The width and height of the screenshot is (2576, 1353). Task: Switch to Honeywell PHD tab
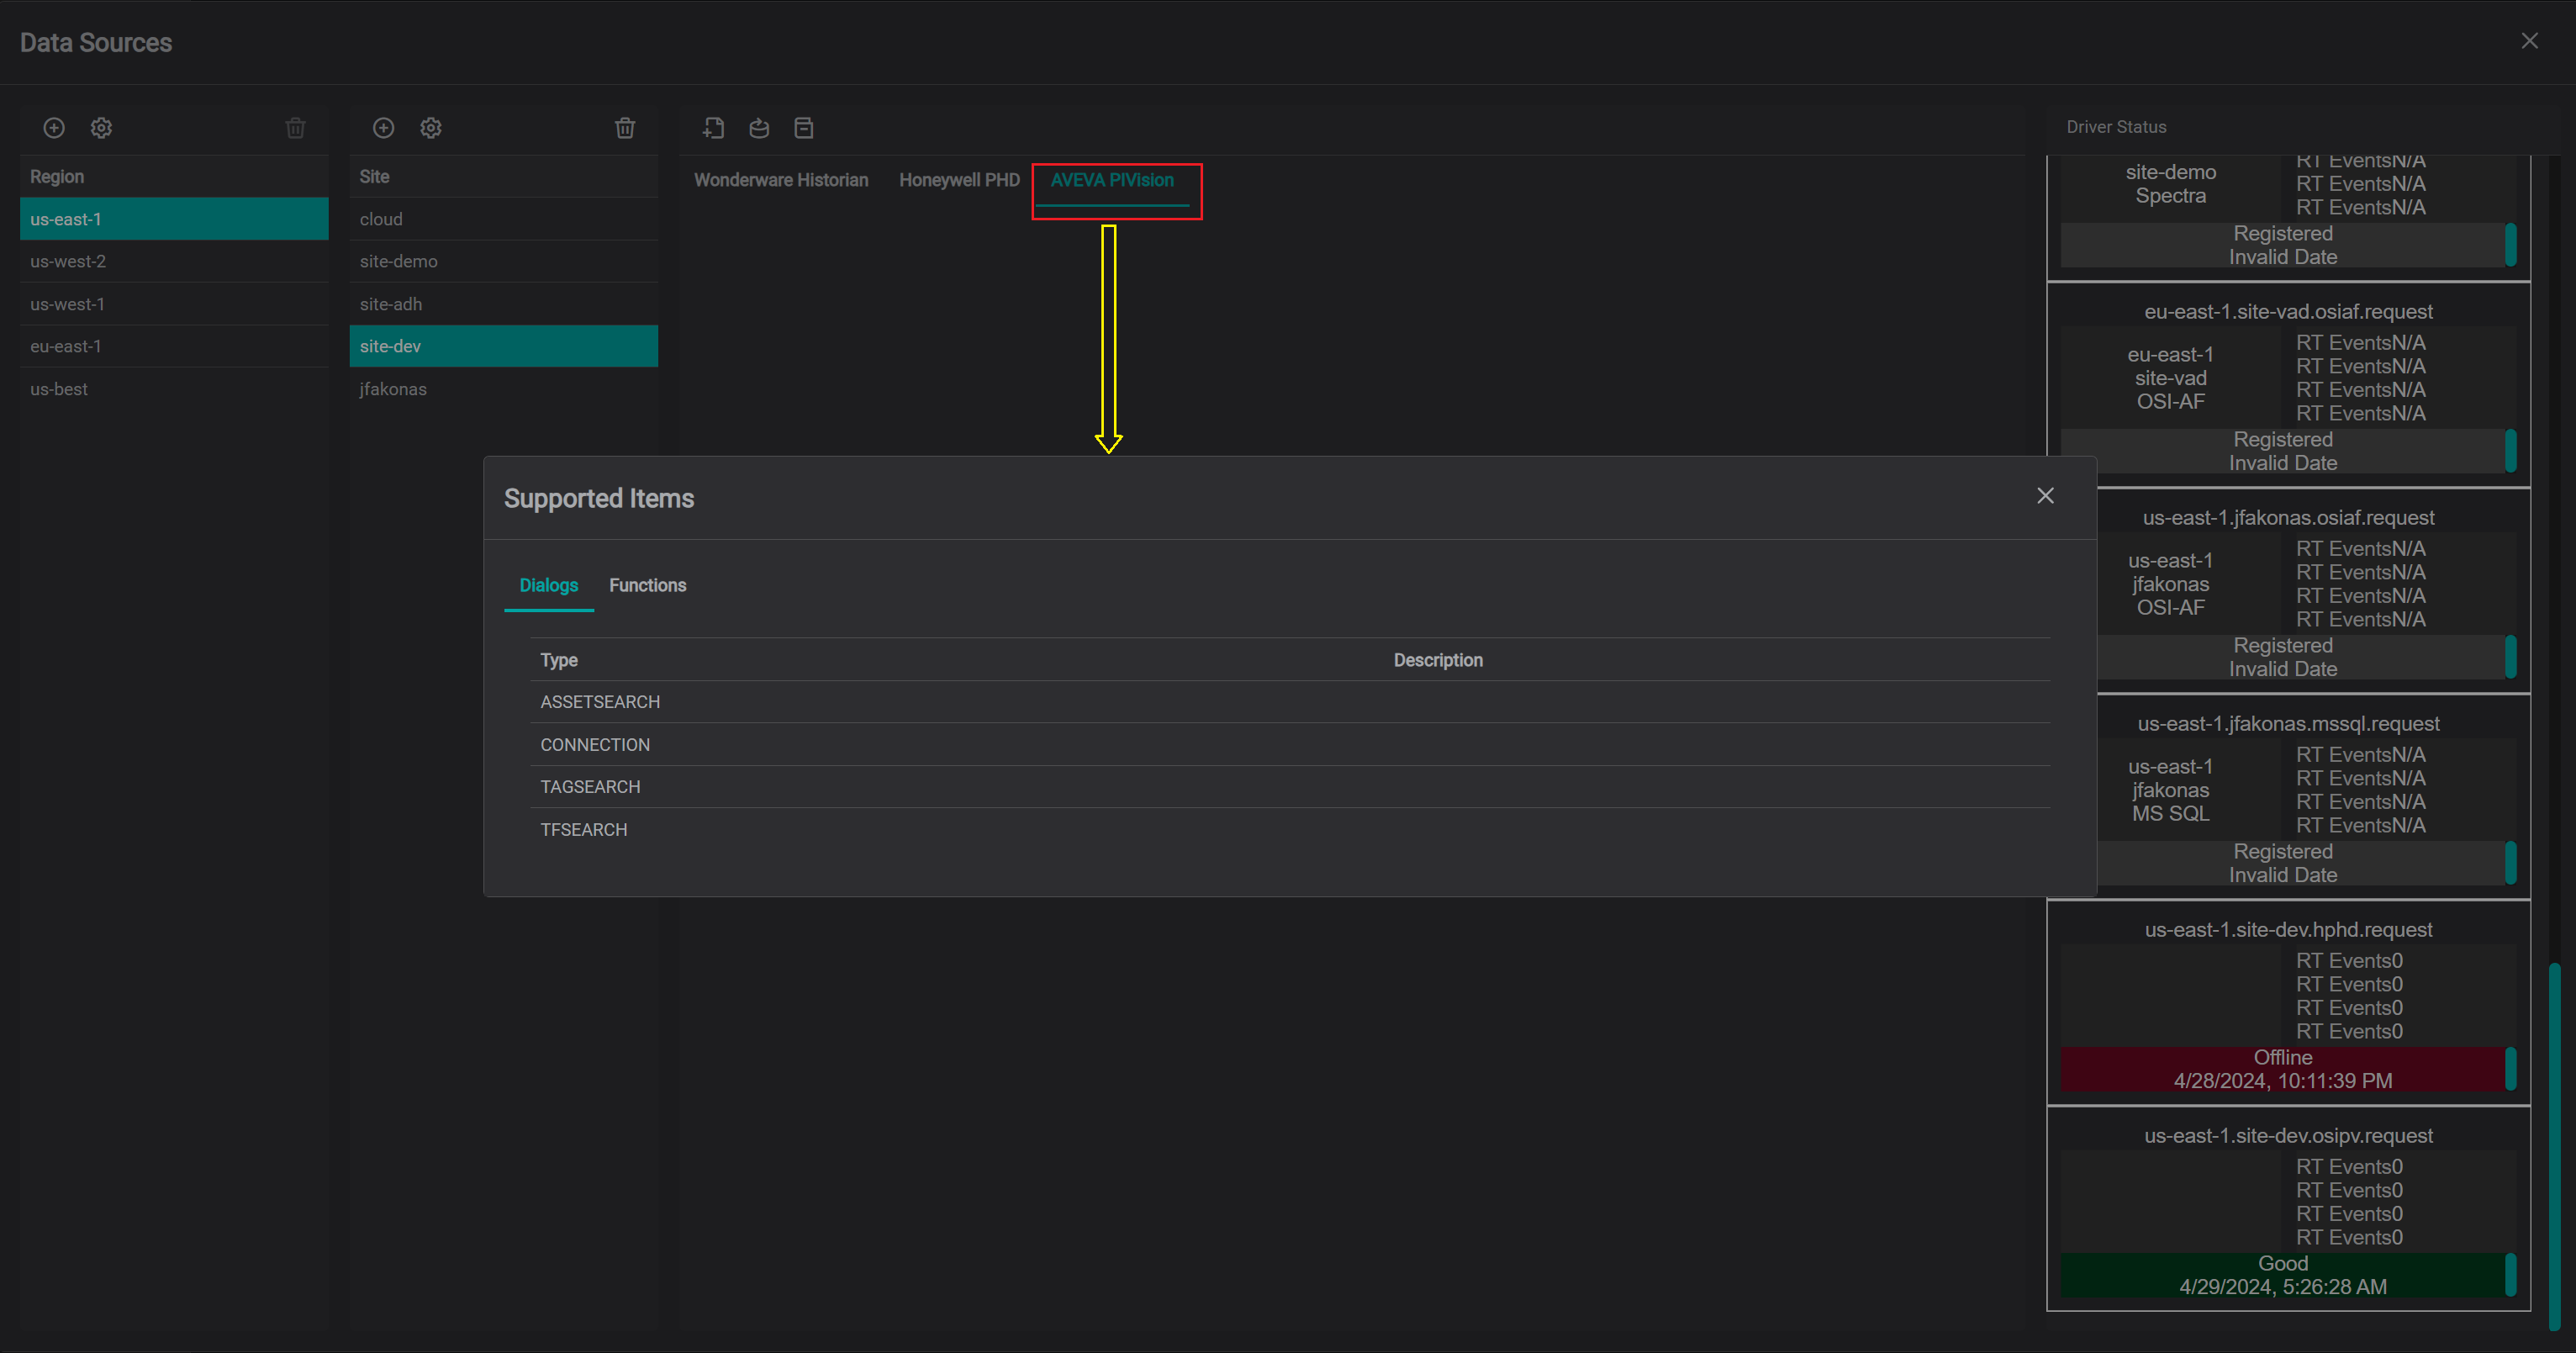click(959, 180)
